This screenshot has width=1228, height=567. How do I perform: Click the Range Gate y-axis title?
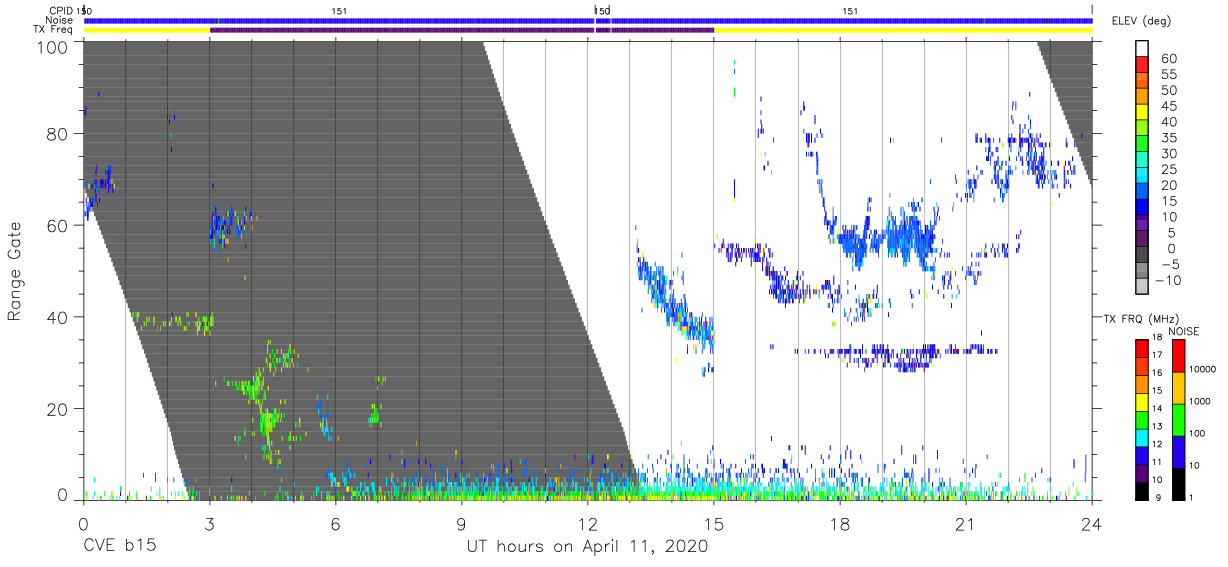(15, 271)
